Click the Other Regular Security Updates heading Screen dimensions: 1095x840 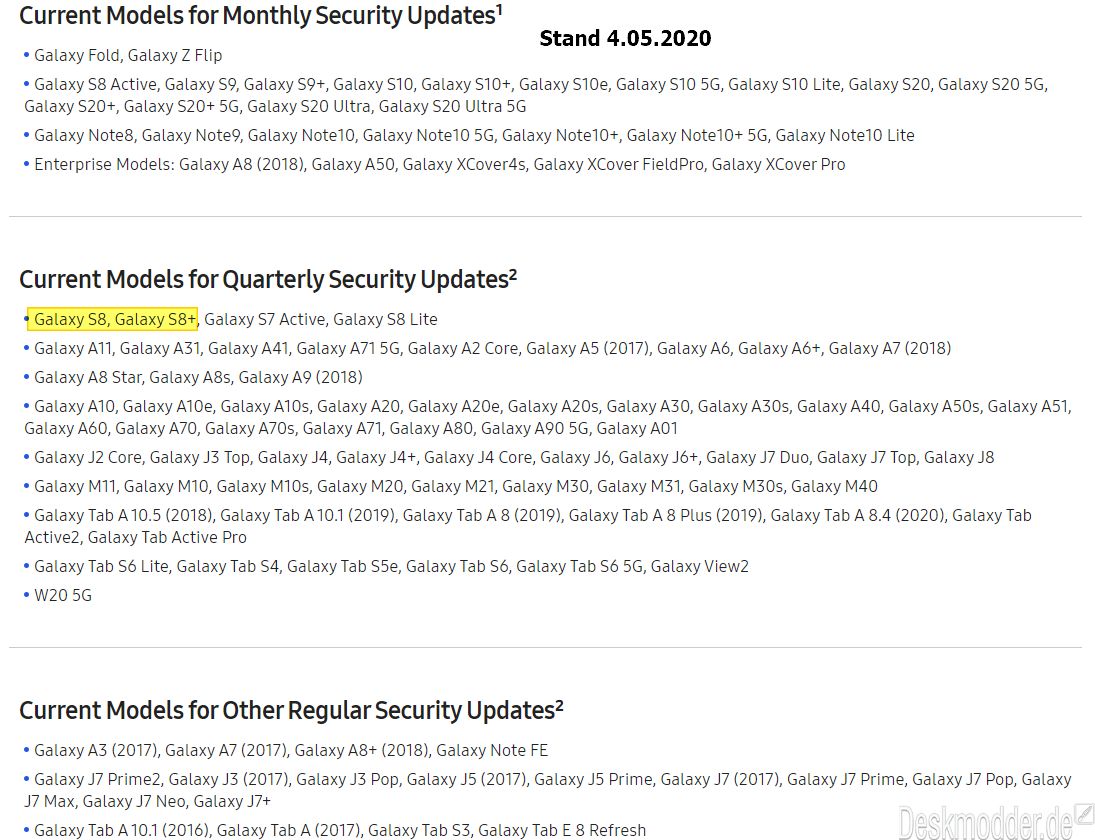291,710
